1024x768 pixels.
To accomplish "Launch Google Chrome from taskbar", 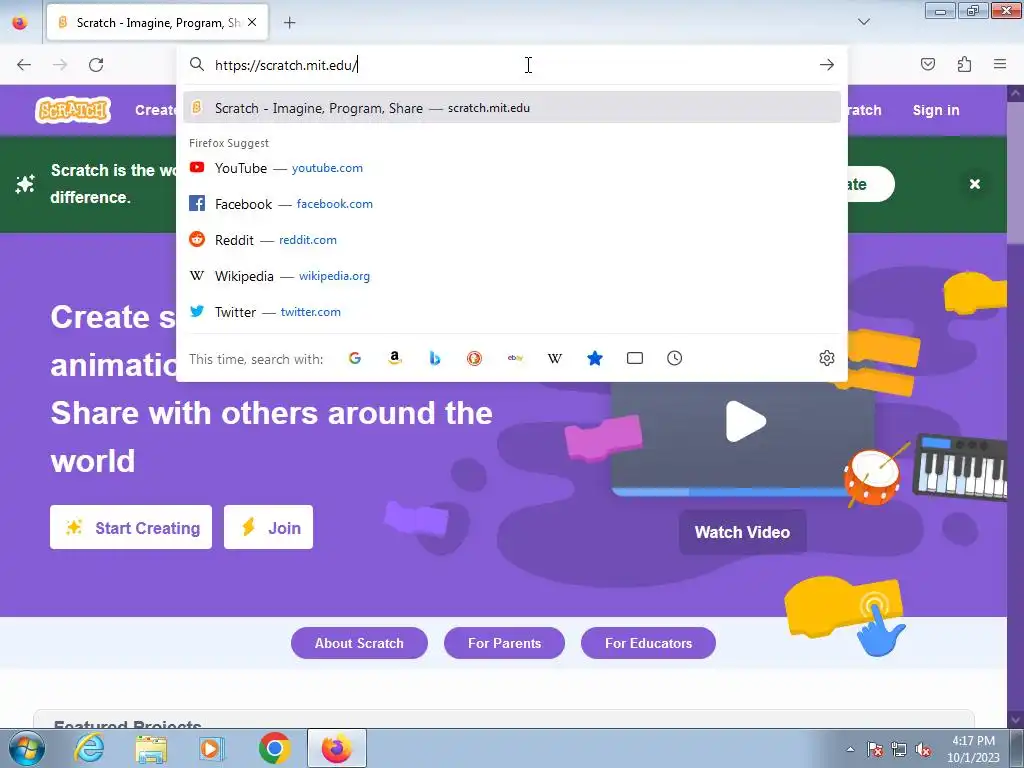I will click(274, 748).
